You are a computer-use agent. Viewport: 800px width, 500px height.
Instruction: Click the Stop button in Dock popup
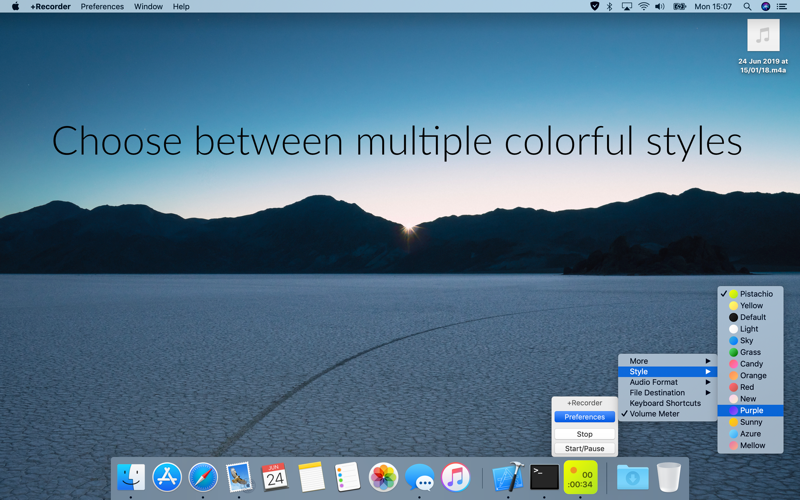point(585,434)
